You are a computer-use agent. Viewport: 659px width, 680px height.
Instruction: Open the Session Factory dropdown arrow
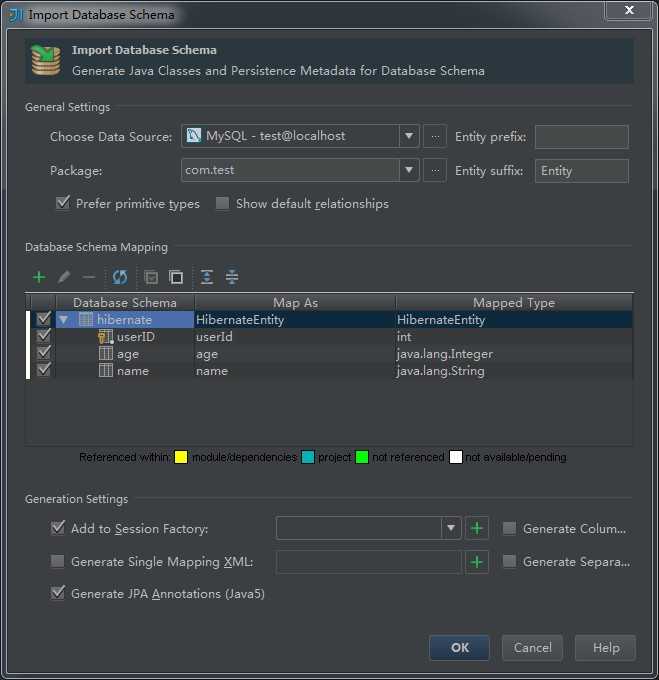click(451, 528)
